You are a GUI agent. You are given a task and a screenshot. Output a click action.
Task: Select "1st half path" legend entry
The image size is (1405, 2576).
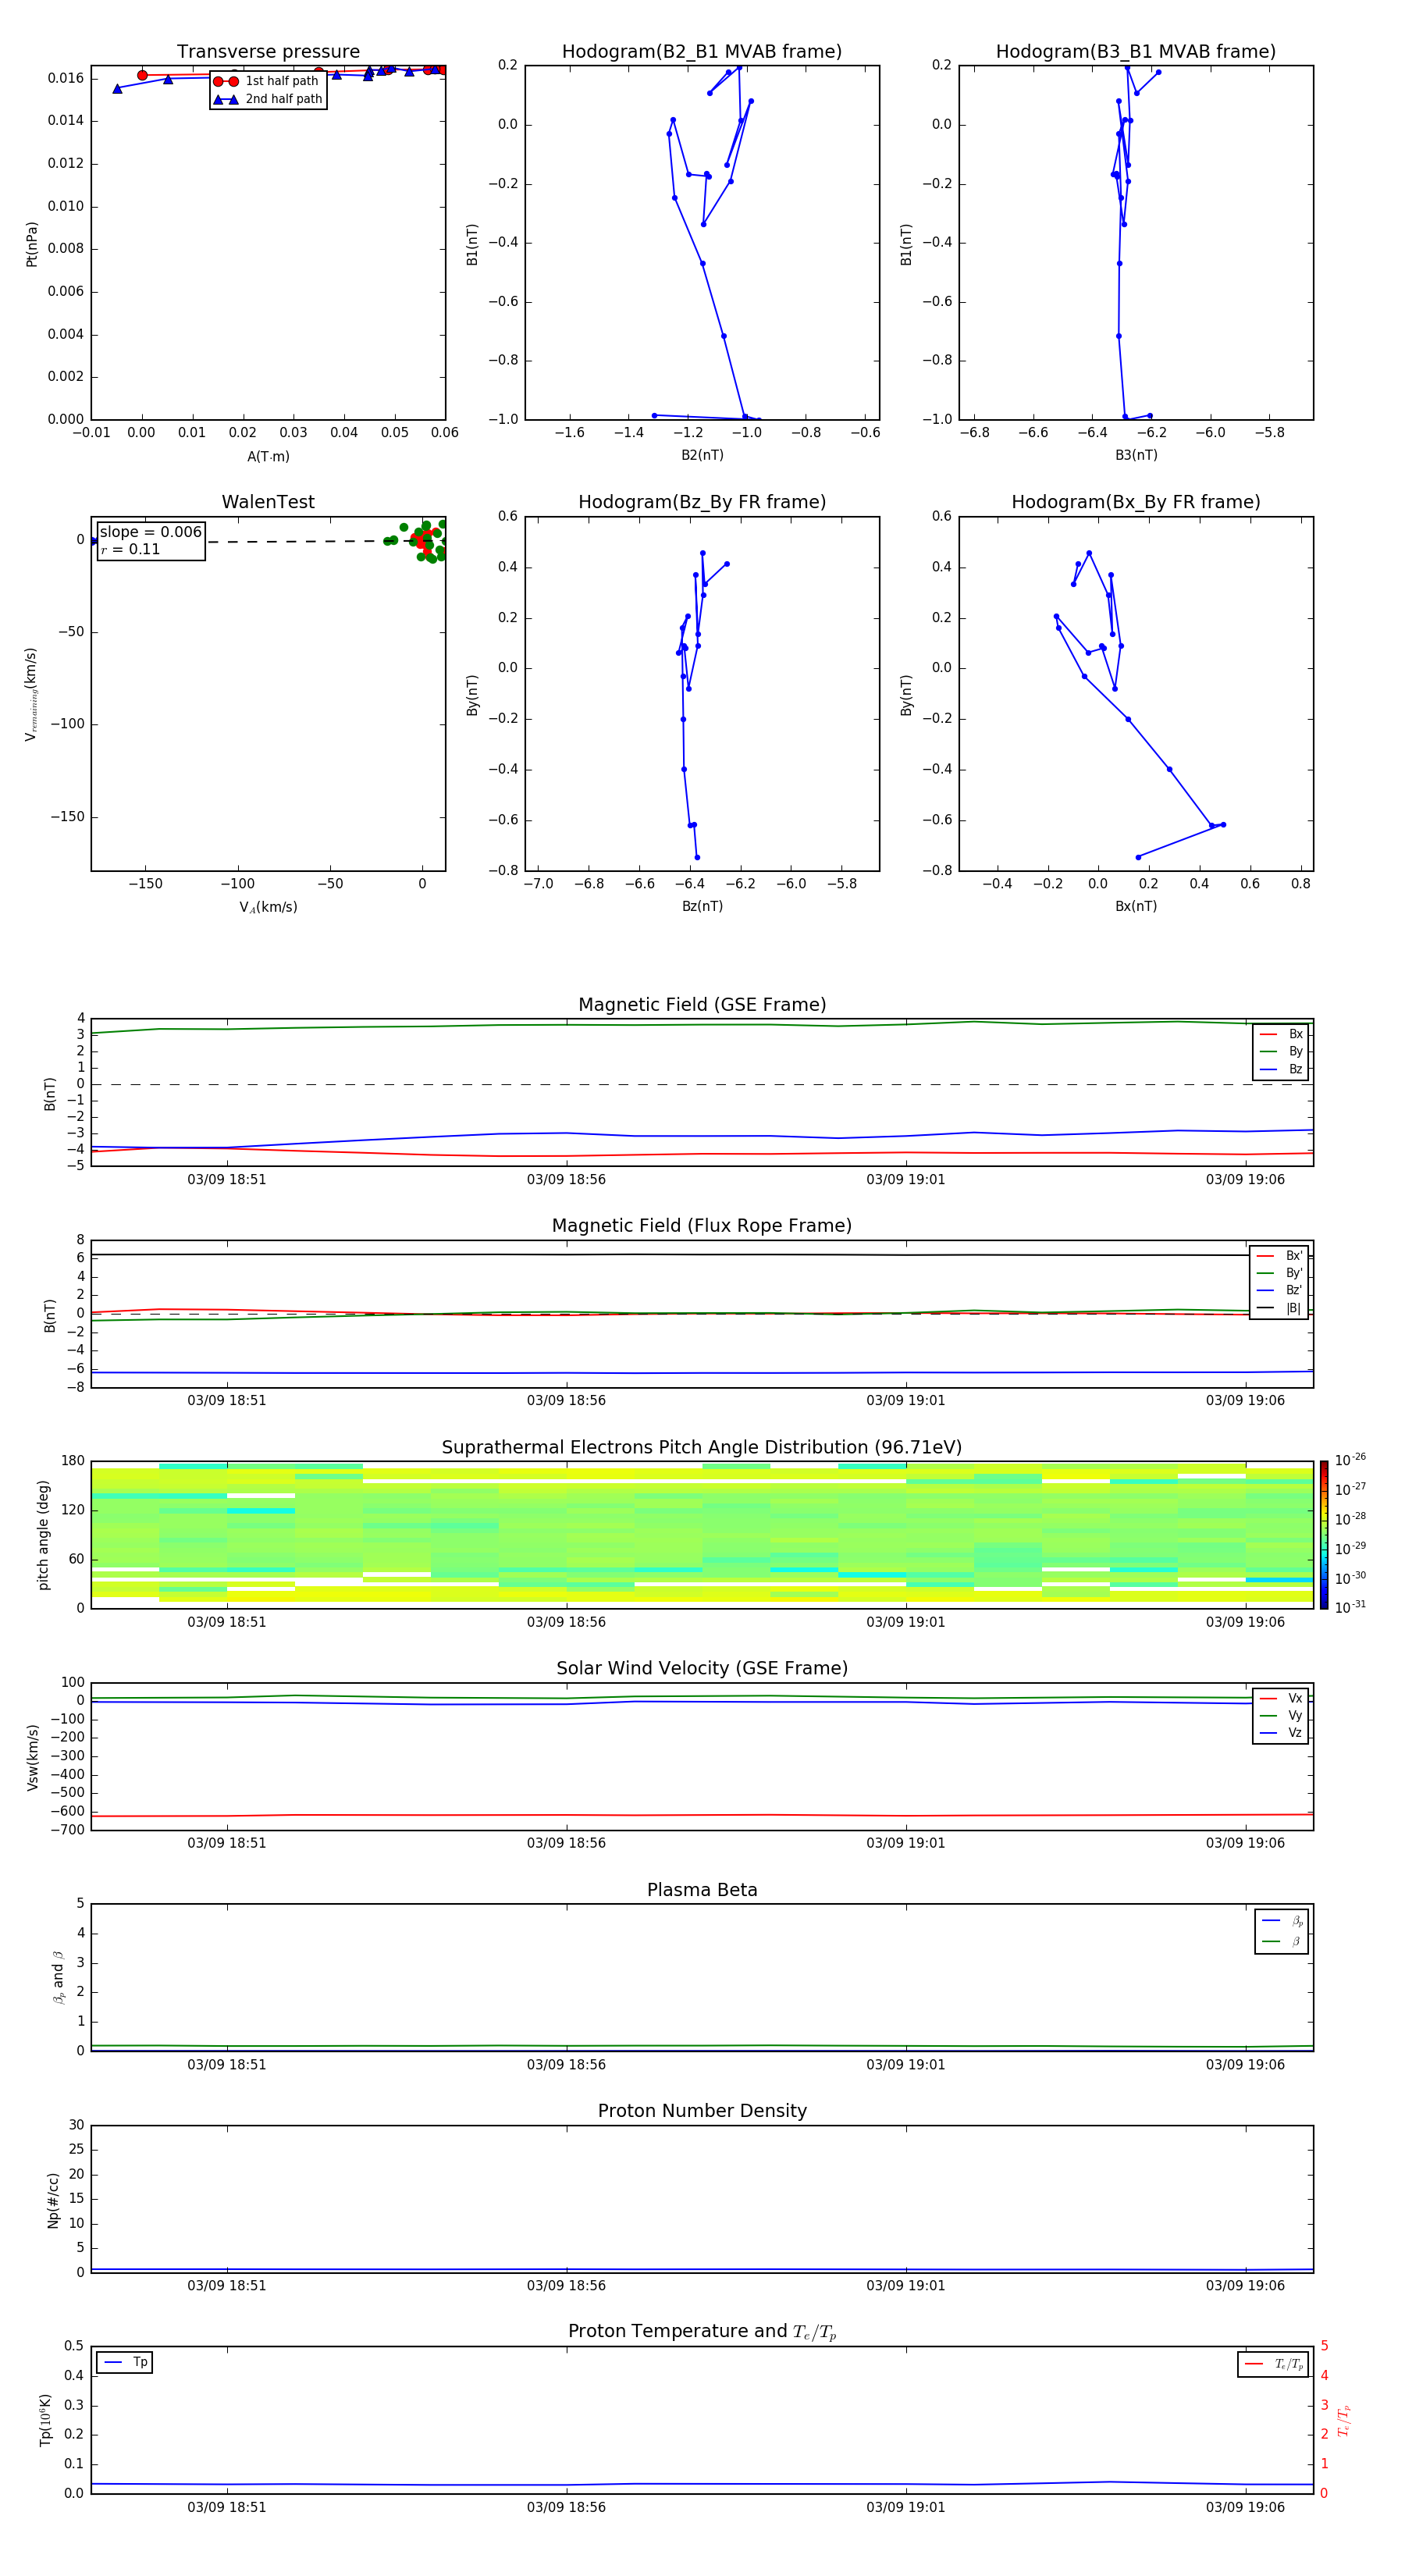point(267,81)
